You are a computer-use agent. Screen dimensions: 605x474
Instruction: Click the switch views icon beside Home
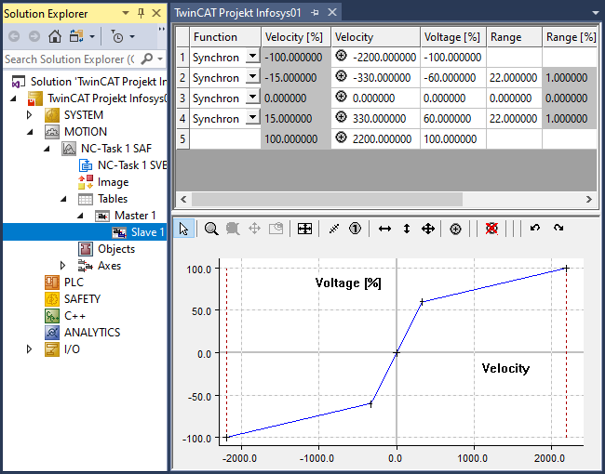(76, 36)
